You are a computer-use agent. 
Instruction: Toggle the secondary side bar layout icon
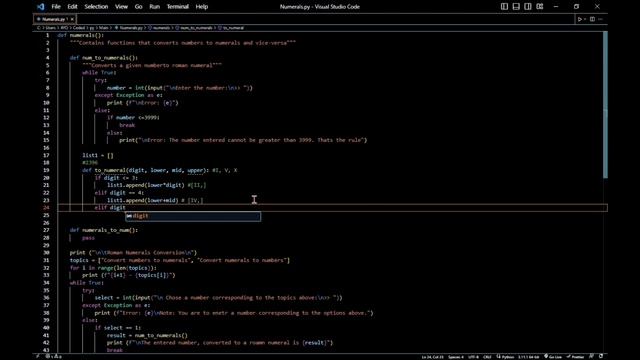(x=528, y=7)
